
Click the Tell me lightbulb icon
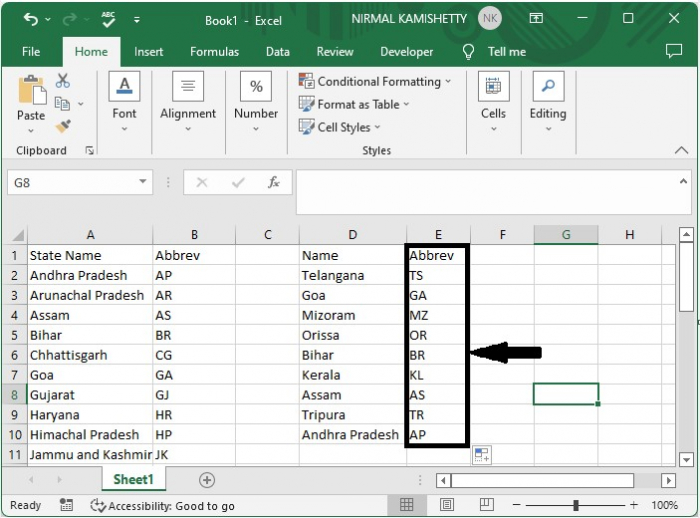pos(468,52)
